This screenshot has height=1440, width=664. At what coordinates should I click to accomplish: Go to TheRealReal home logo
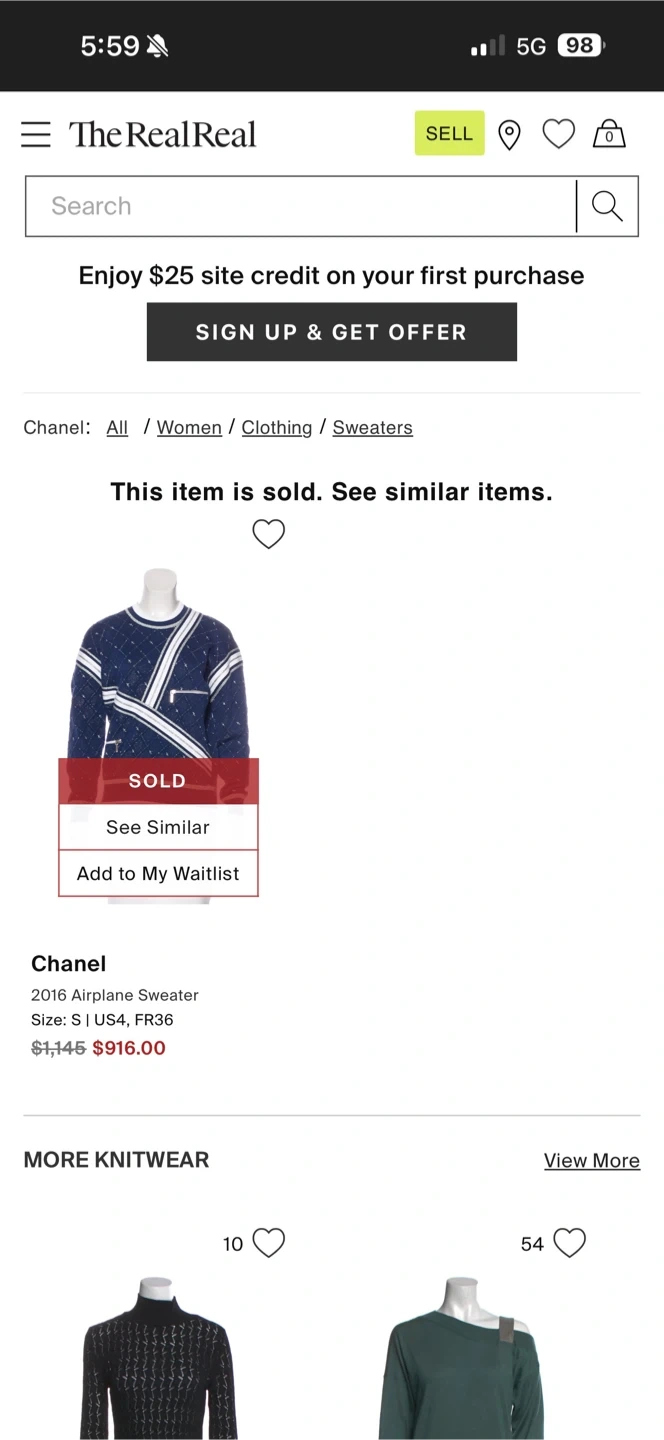(163, 134)
